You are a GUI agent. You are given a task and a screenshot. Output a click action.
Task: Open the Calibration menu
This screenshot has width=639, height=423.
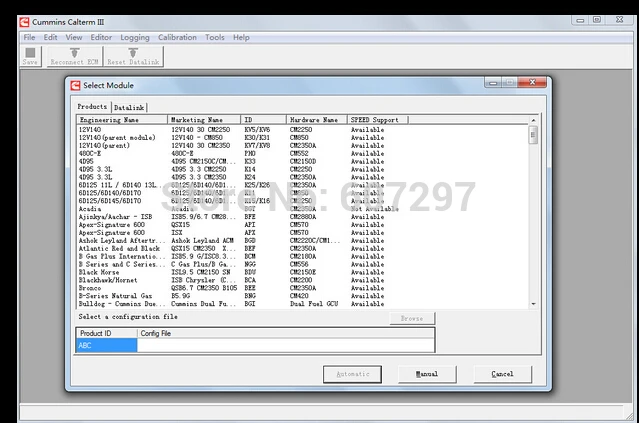pos(177,37)
